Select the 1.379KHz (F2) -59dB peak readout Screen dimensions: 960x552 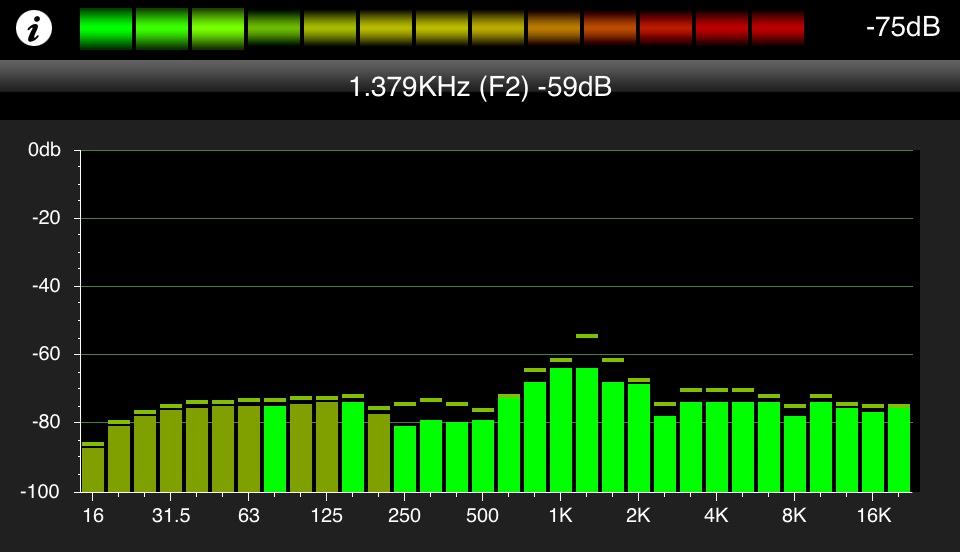[480, 87]
